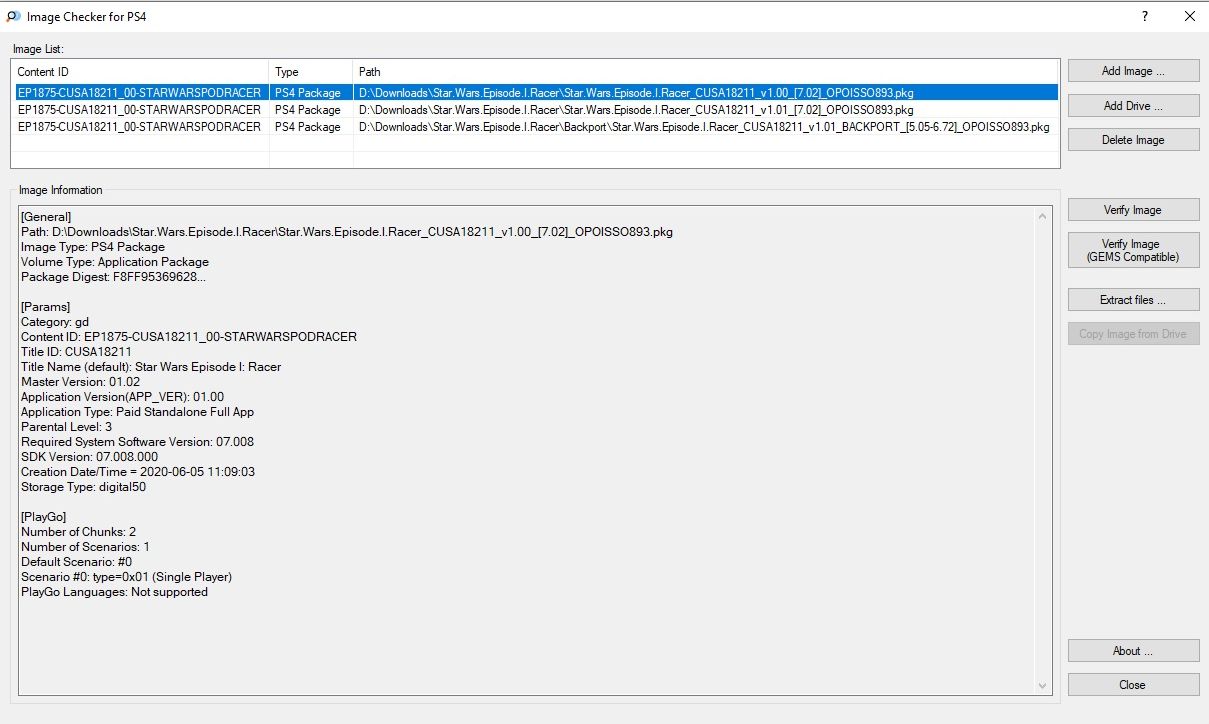Click the Number of Chunks: 2 line

(x=78, y=532)
